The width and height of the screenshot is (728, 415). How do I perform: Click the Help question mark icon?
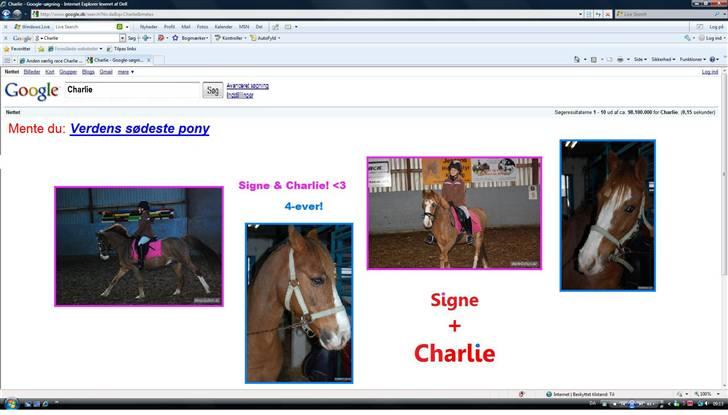click(x=713, y=59)
